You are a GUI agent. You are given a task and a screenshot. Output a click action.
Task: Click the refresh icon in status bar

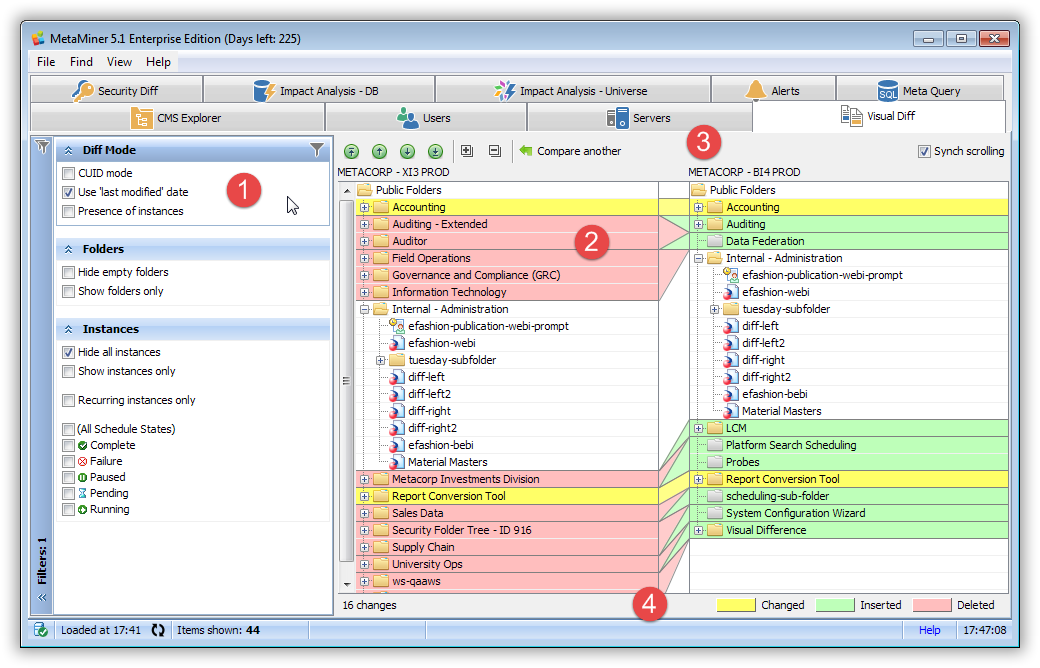158,630
